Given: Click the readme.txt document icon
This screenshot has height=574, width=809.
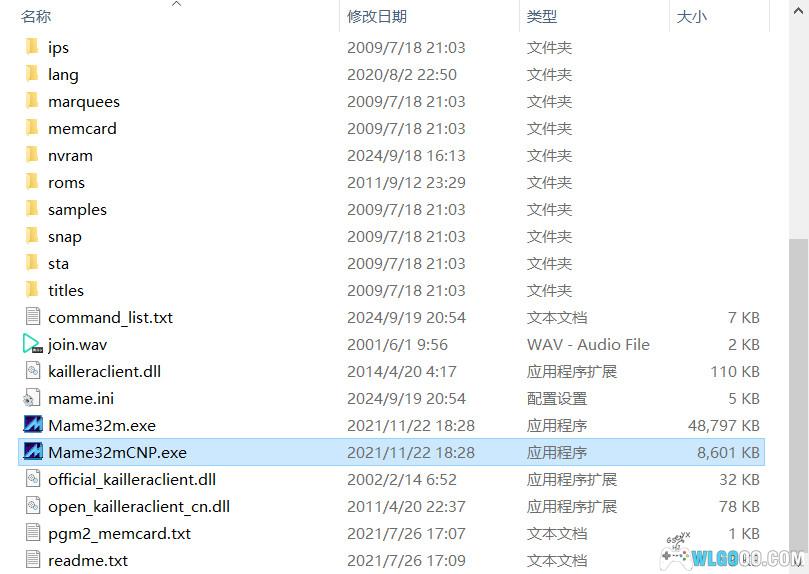Looking at the screenshot, I should pyautogui.click(x=33, y=560).
